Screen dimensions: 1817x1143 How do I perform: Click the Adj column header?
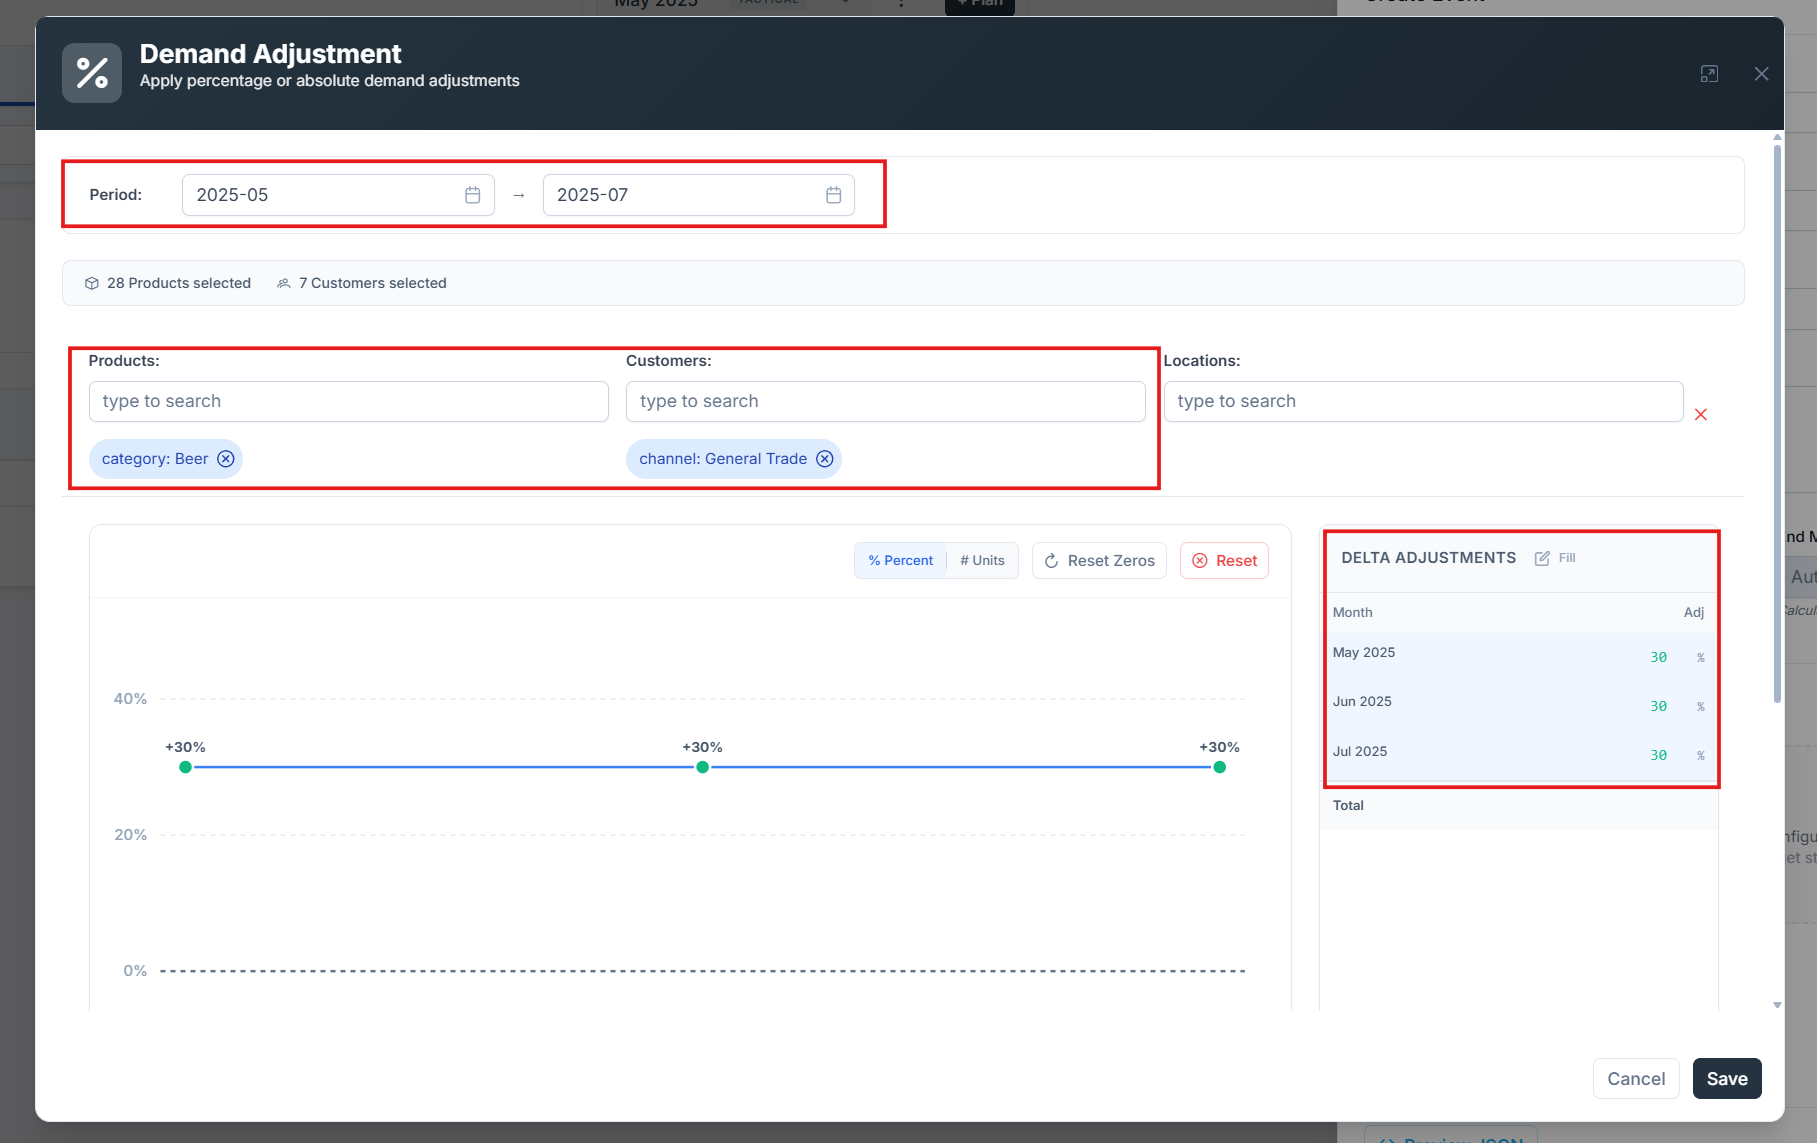(1694, 612)
